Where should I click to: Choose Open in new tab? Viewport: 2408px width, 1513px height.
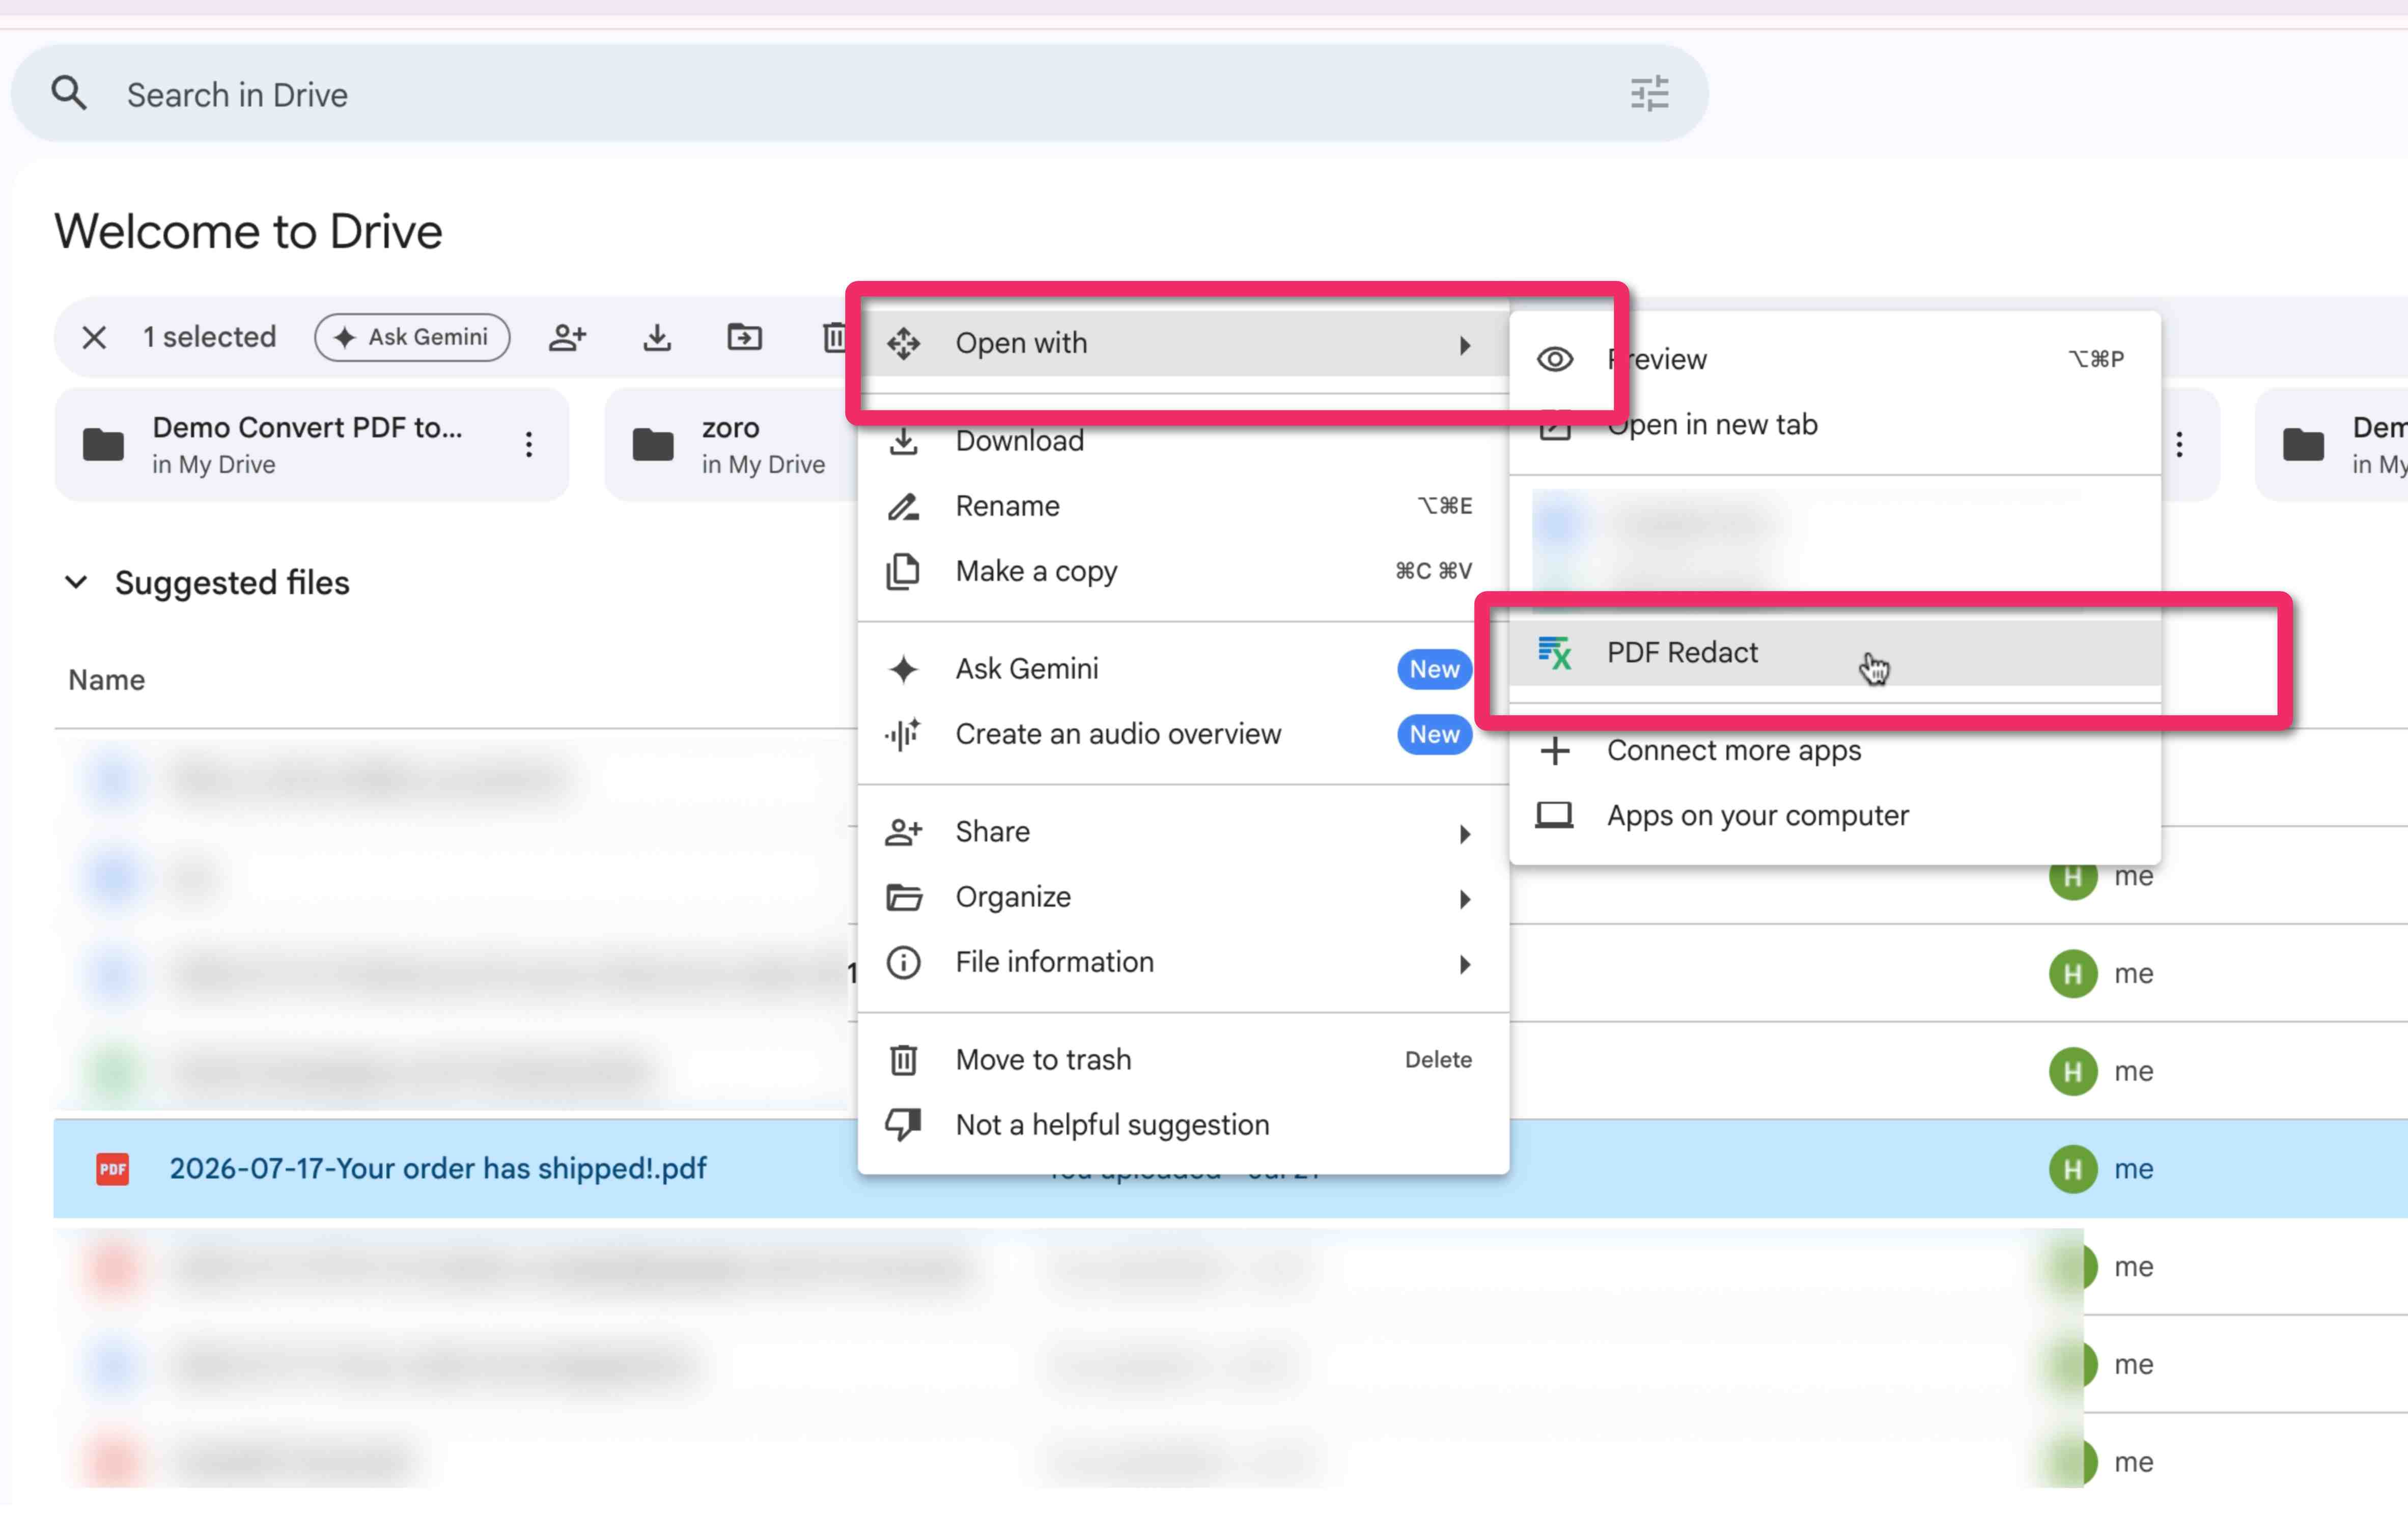click(1835, 424)
